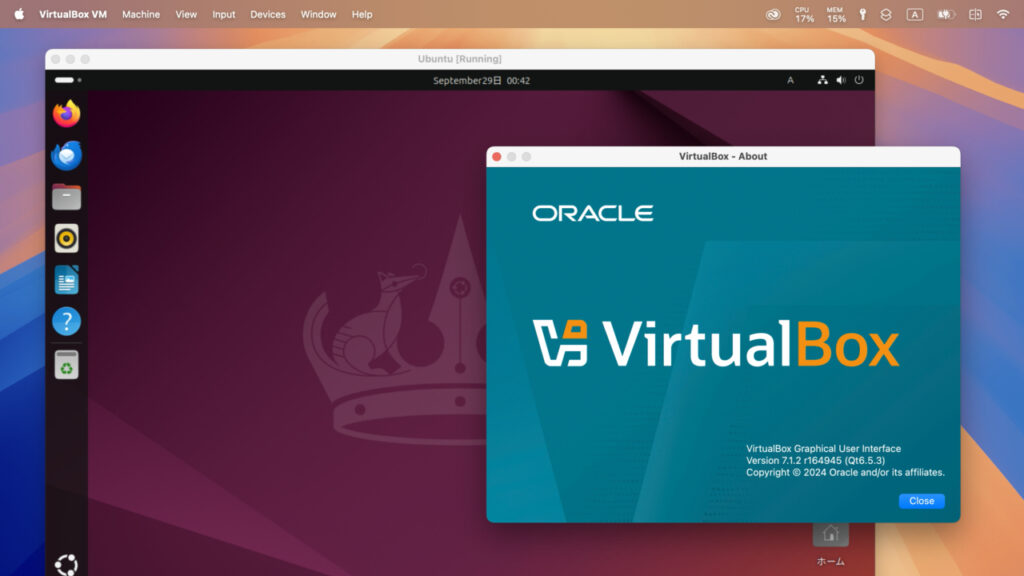Open Rhythmbox music player icon
1024x576 pixels.
click(66, 238)
